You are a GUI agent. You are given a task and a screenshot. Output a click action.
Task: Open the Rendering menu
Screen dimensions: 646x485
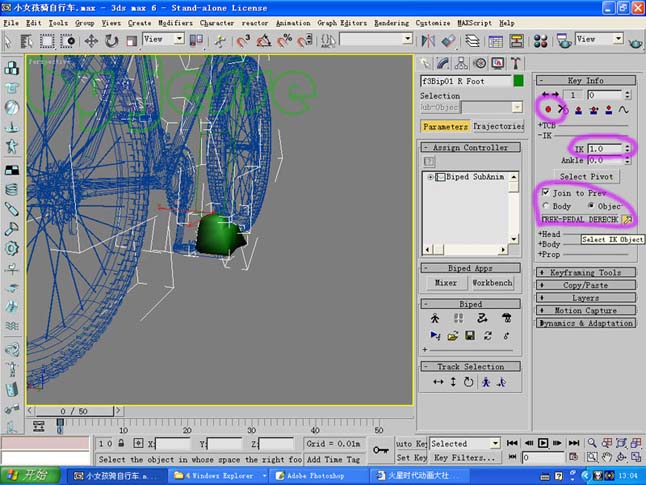coord(391,23)
